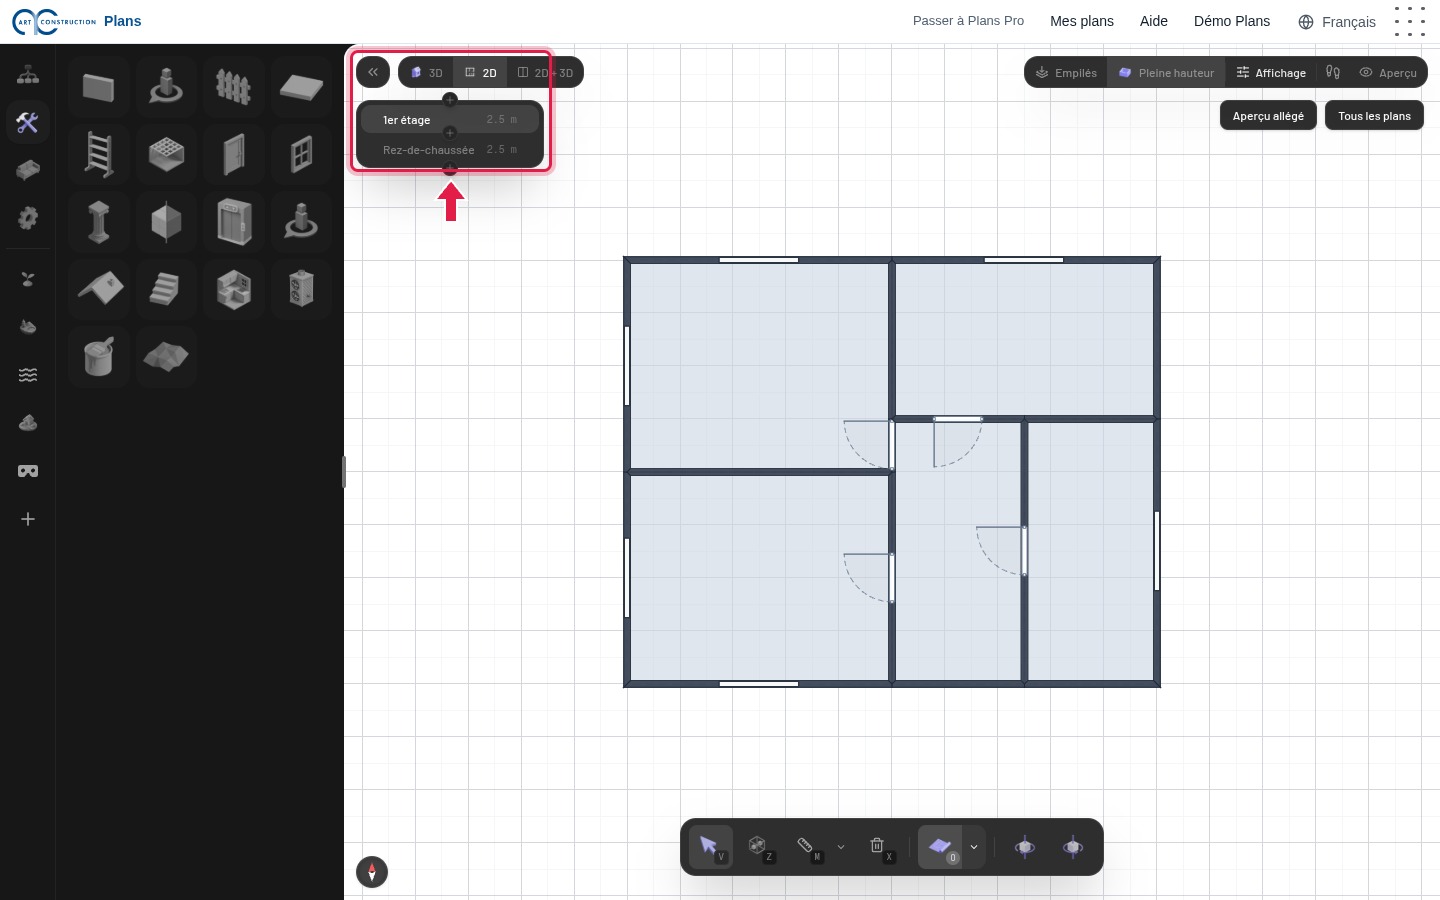The height and width of the screenshot is (900, 1440).
Task: Select the Rez-de-chaussée floor row
Action: (450, 150)
